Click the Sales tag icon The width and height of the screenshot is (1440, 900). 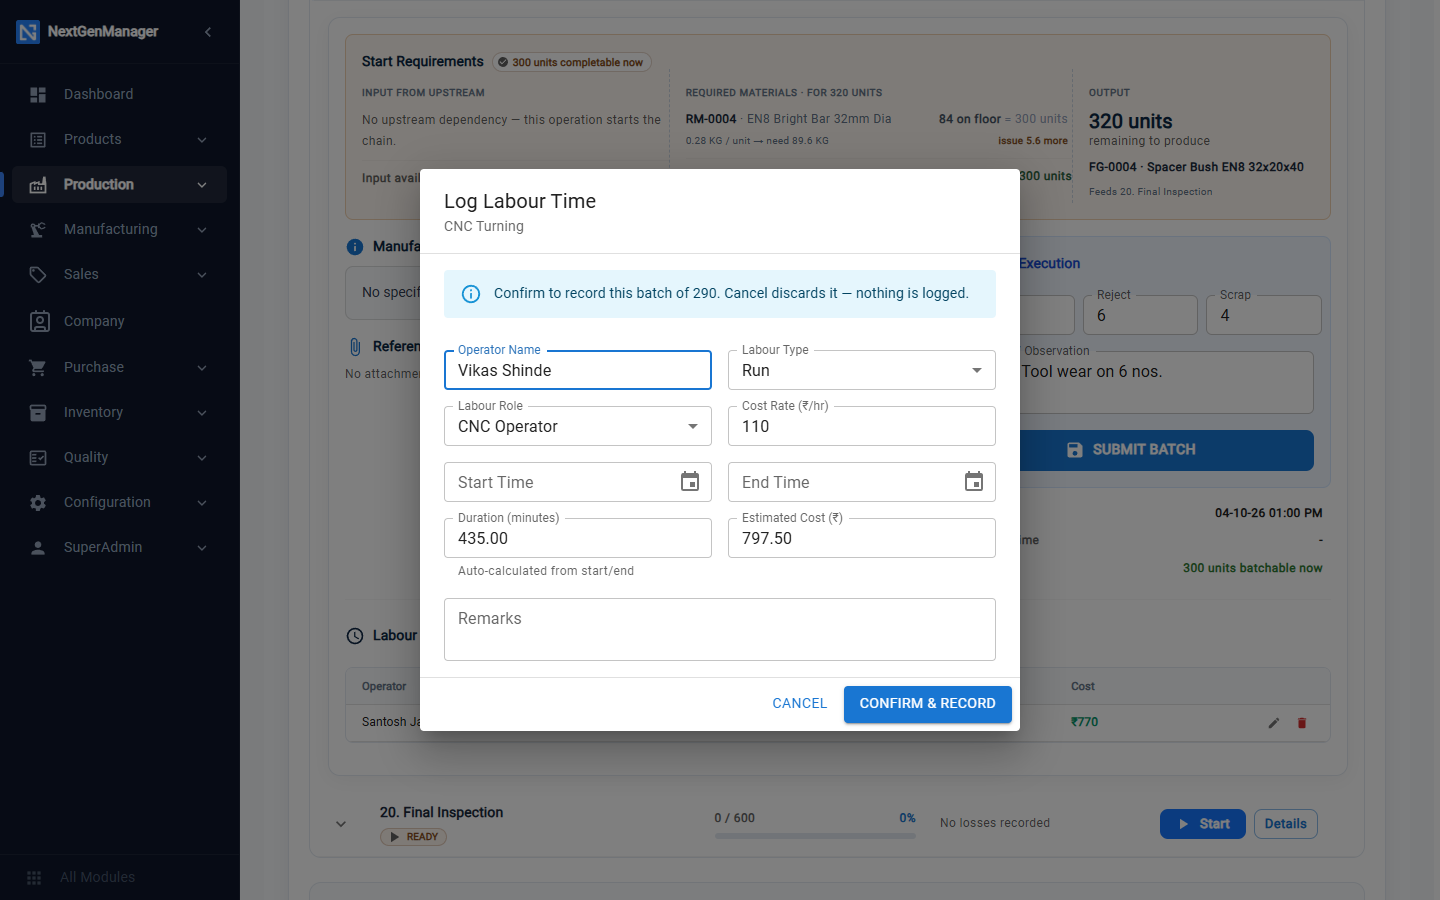38,275
